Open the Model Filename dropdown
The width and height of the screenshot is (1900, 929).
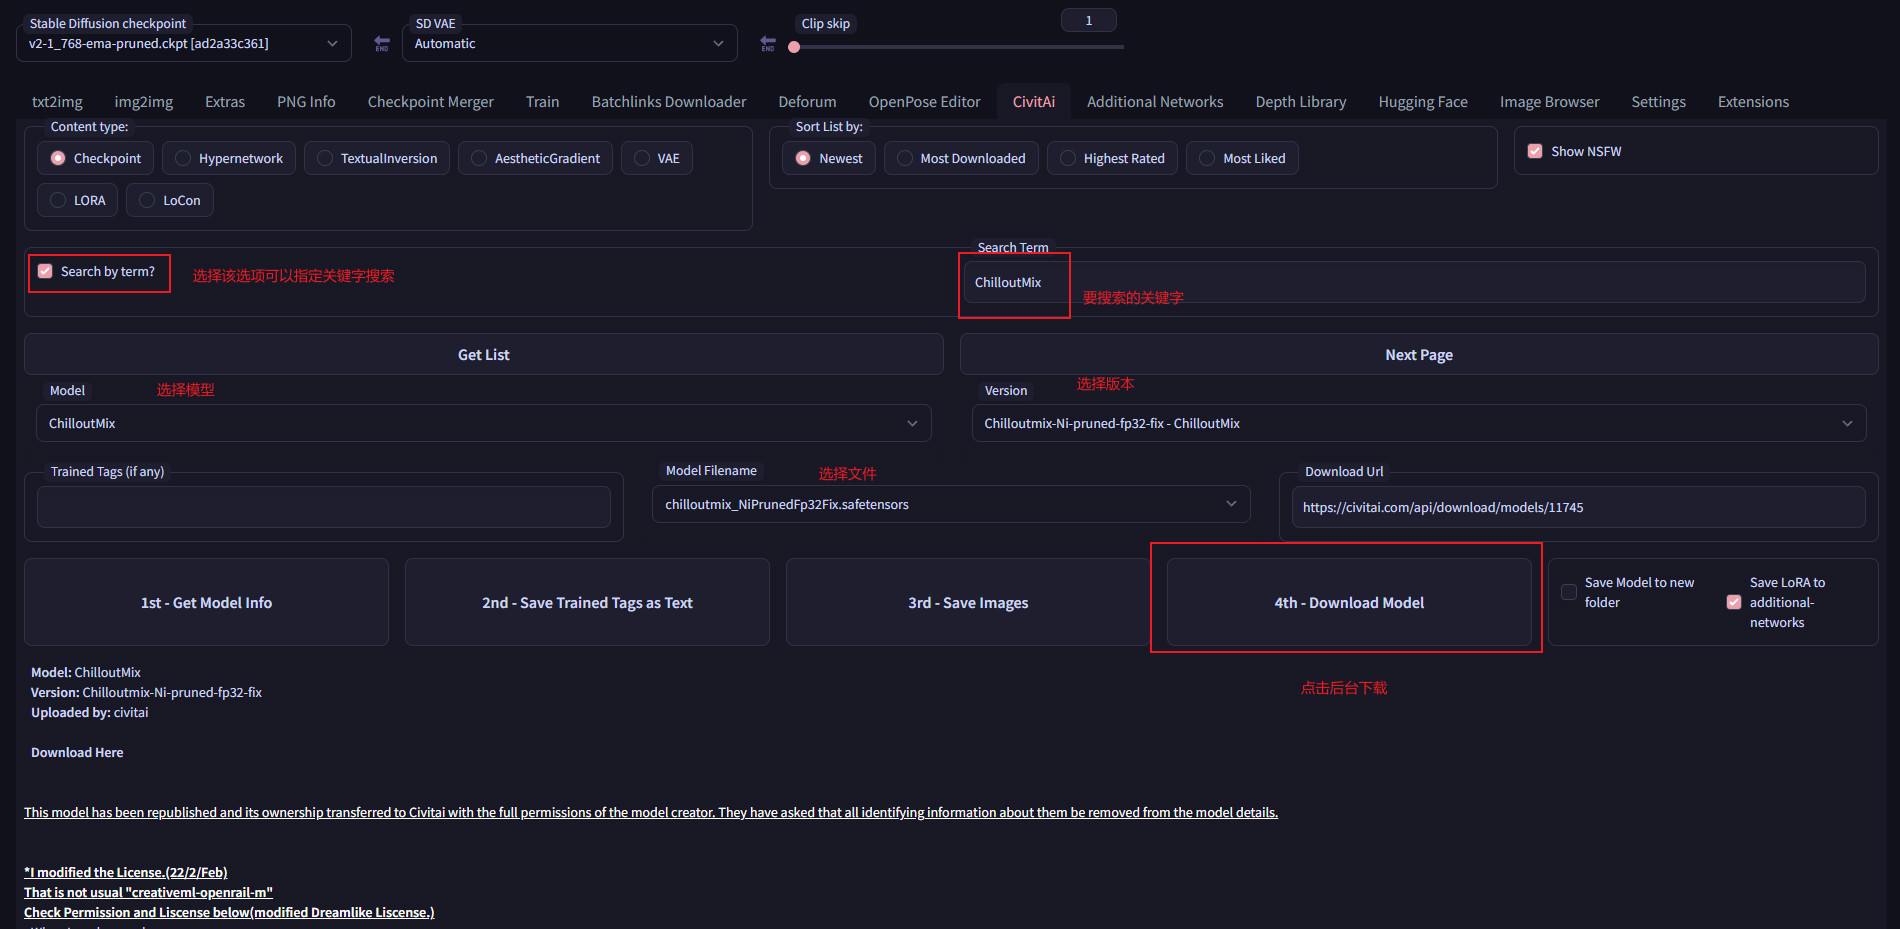coord(951,504)
